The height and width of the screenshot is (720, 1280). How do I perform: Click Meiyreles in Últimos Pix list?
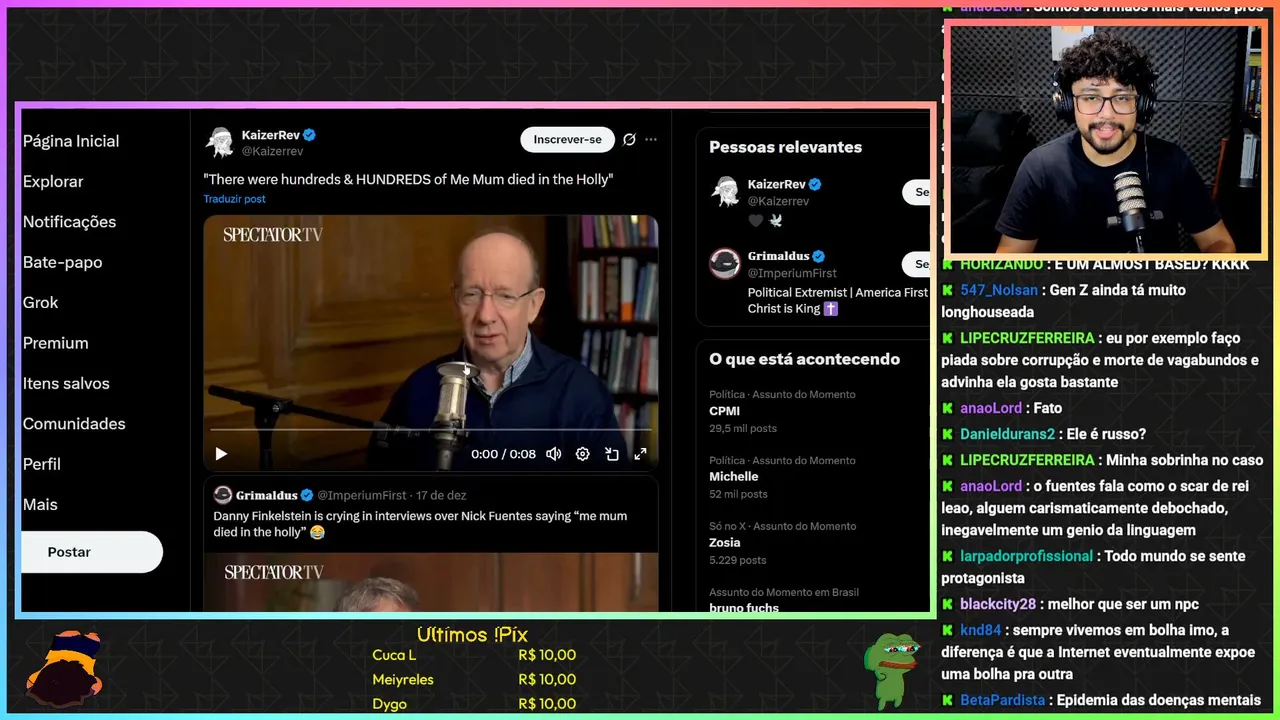point(403,679)
